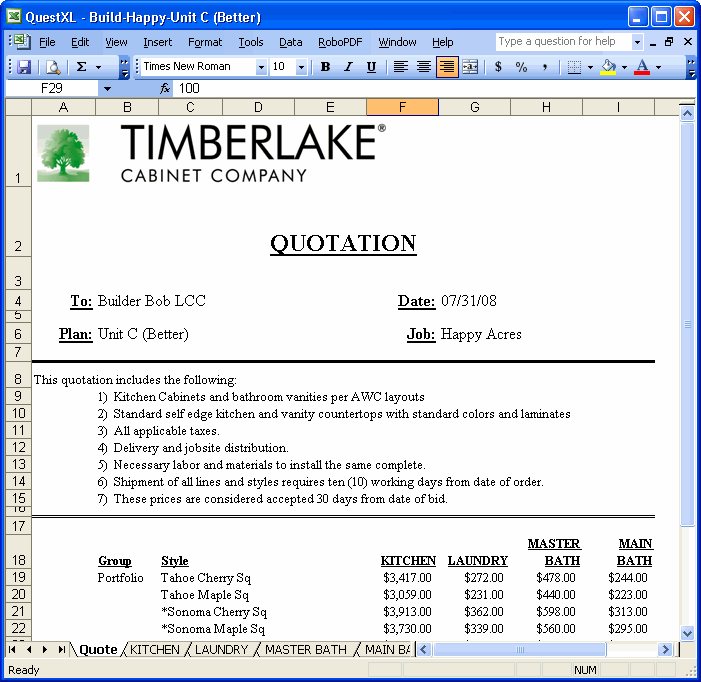The height and width of the screenshot is (682, 701).
Task: Apply red Font Color
Action: 642,67
